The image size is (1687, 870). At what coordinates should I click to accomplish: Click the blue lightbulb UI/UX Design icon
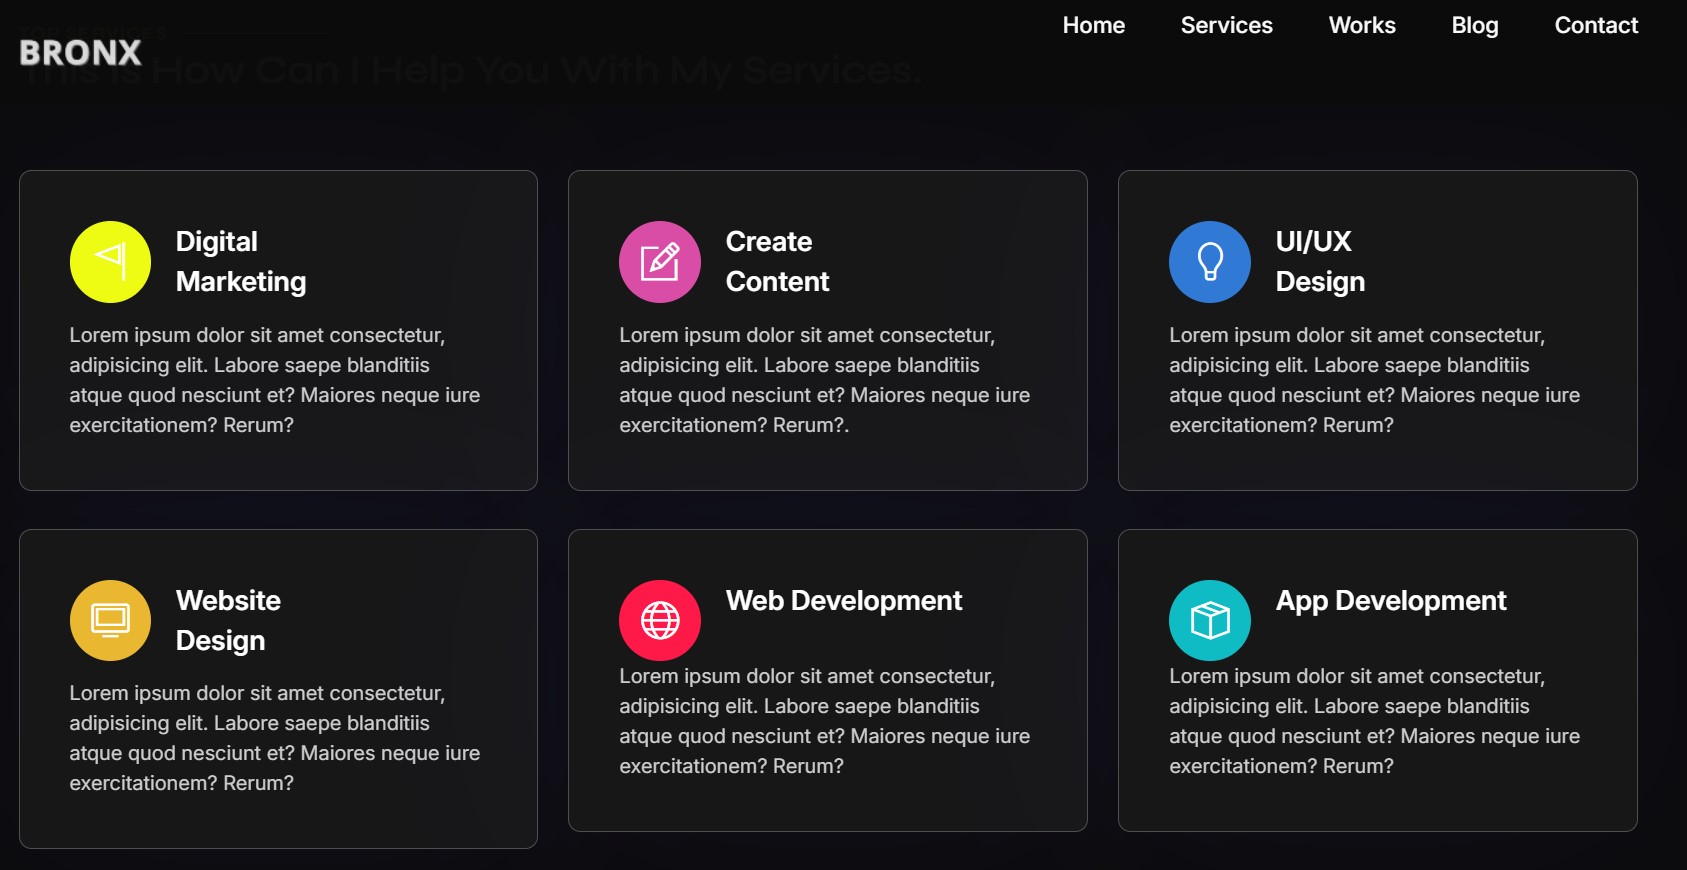coord(1209,262)
